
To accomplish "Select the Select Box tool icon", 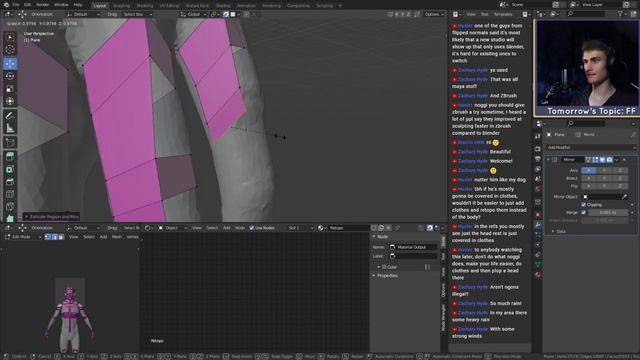I will (x=10, y=37).
